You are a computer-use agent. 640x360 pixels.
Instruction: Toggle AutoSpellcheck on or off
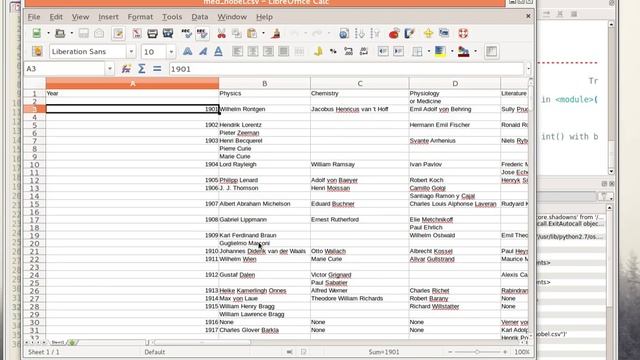pos(202,33)
